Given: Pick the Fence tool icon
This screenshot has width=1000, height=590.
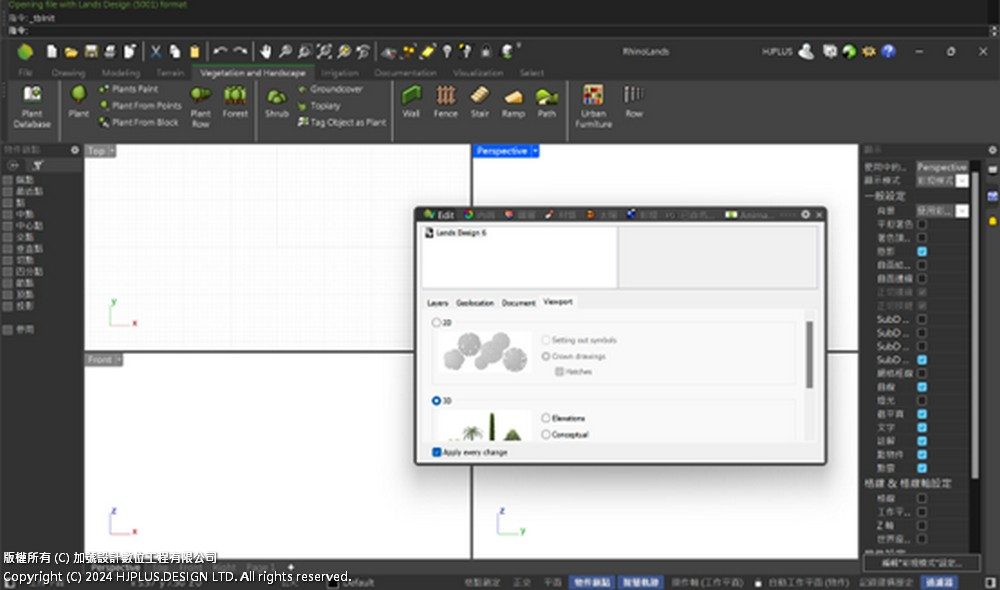Looking at the screenshot, I should coord(445,102).
